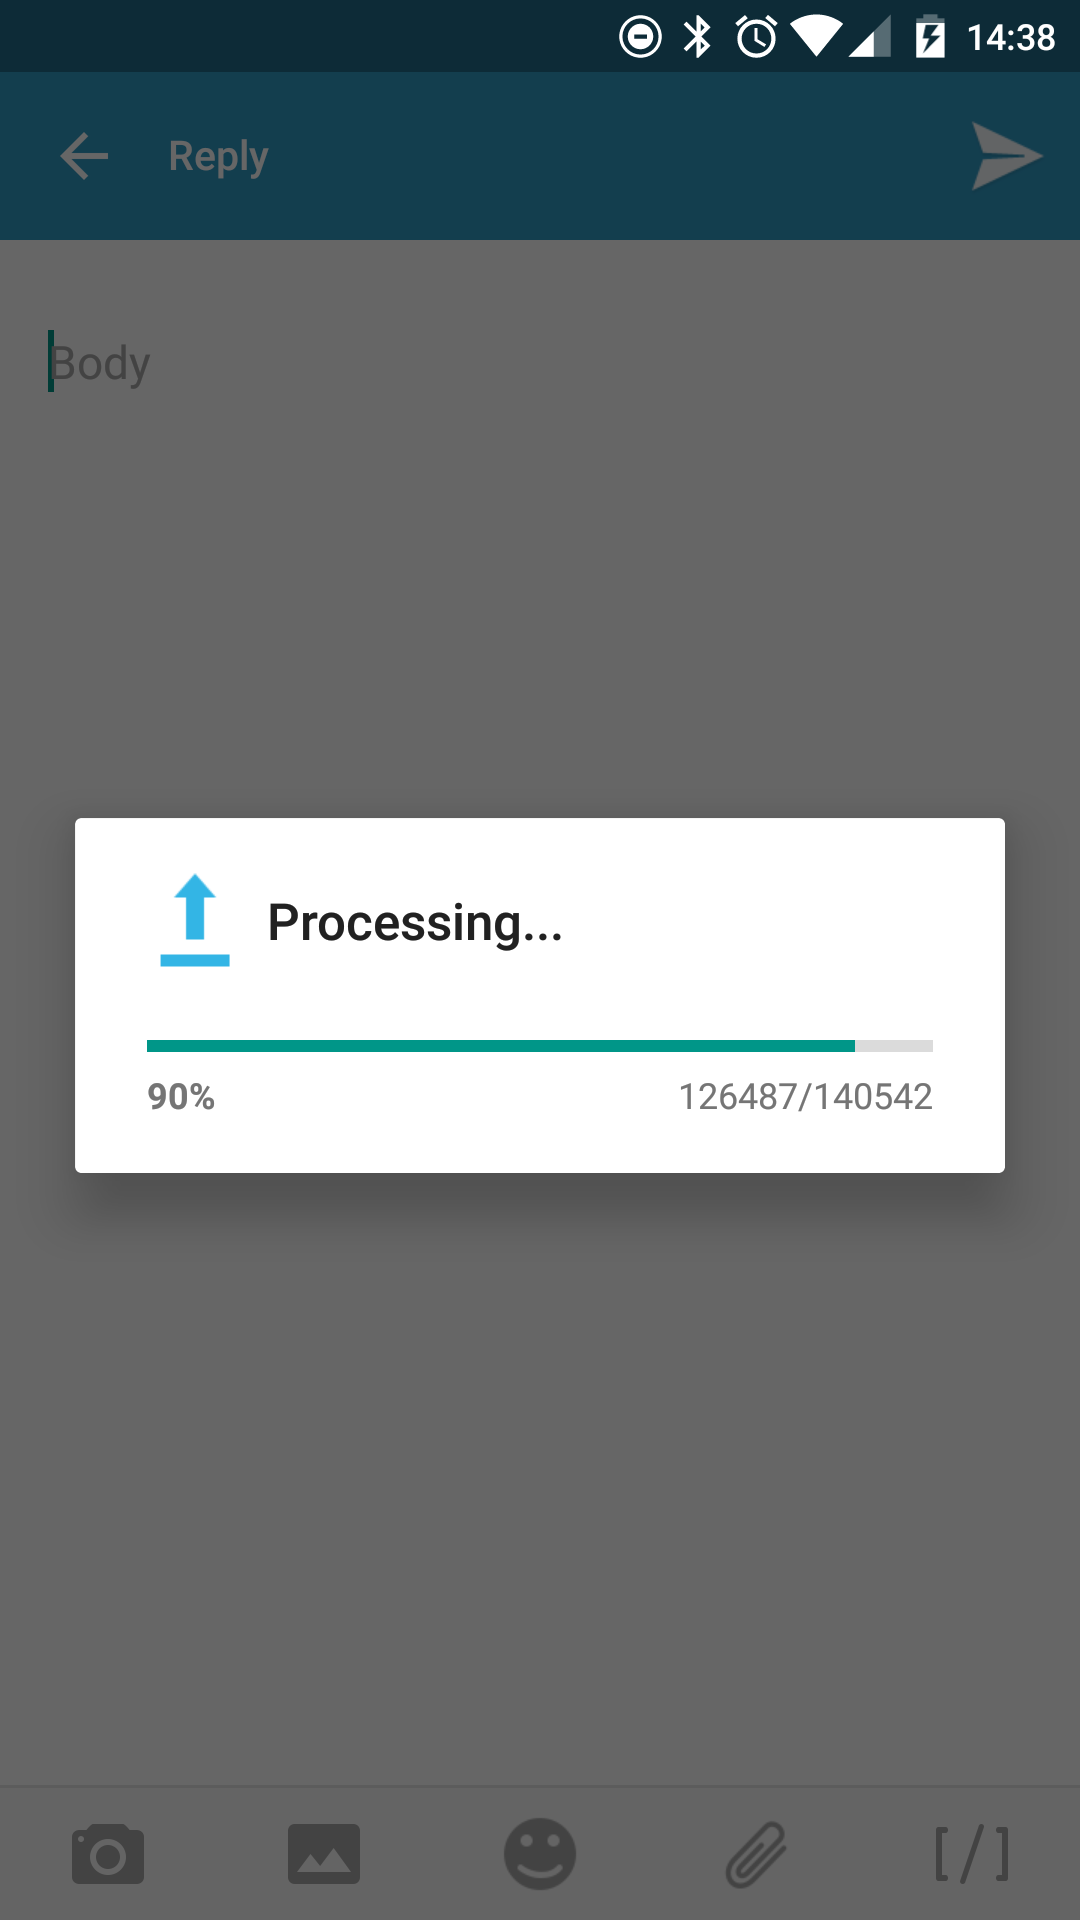Open the camera to take photo

click(x=108, y=1854)
